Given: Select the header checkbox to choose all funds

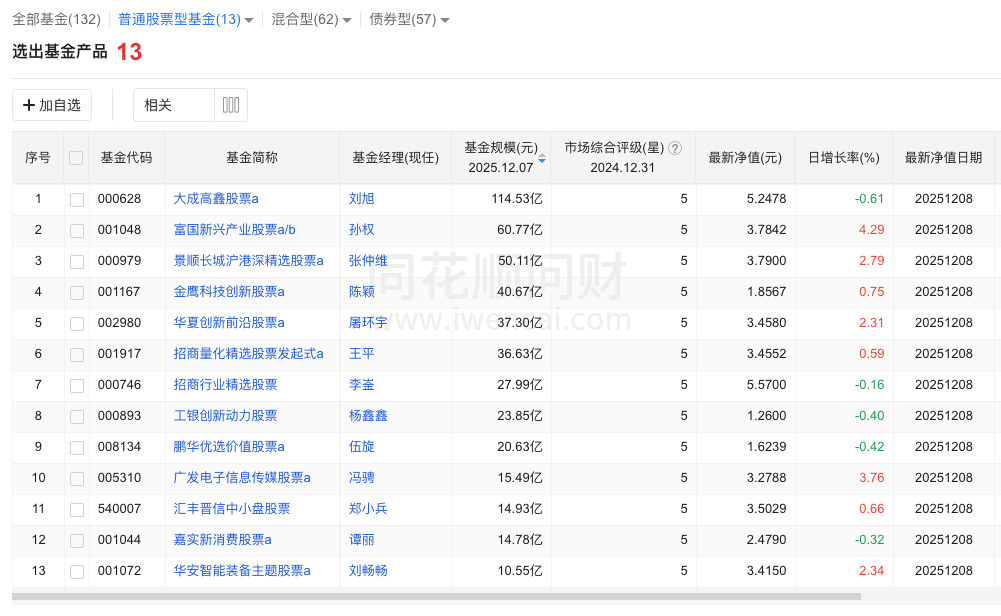Looking at the screenshot, I should (76, 157).
